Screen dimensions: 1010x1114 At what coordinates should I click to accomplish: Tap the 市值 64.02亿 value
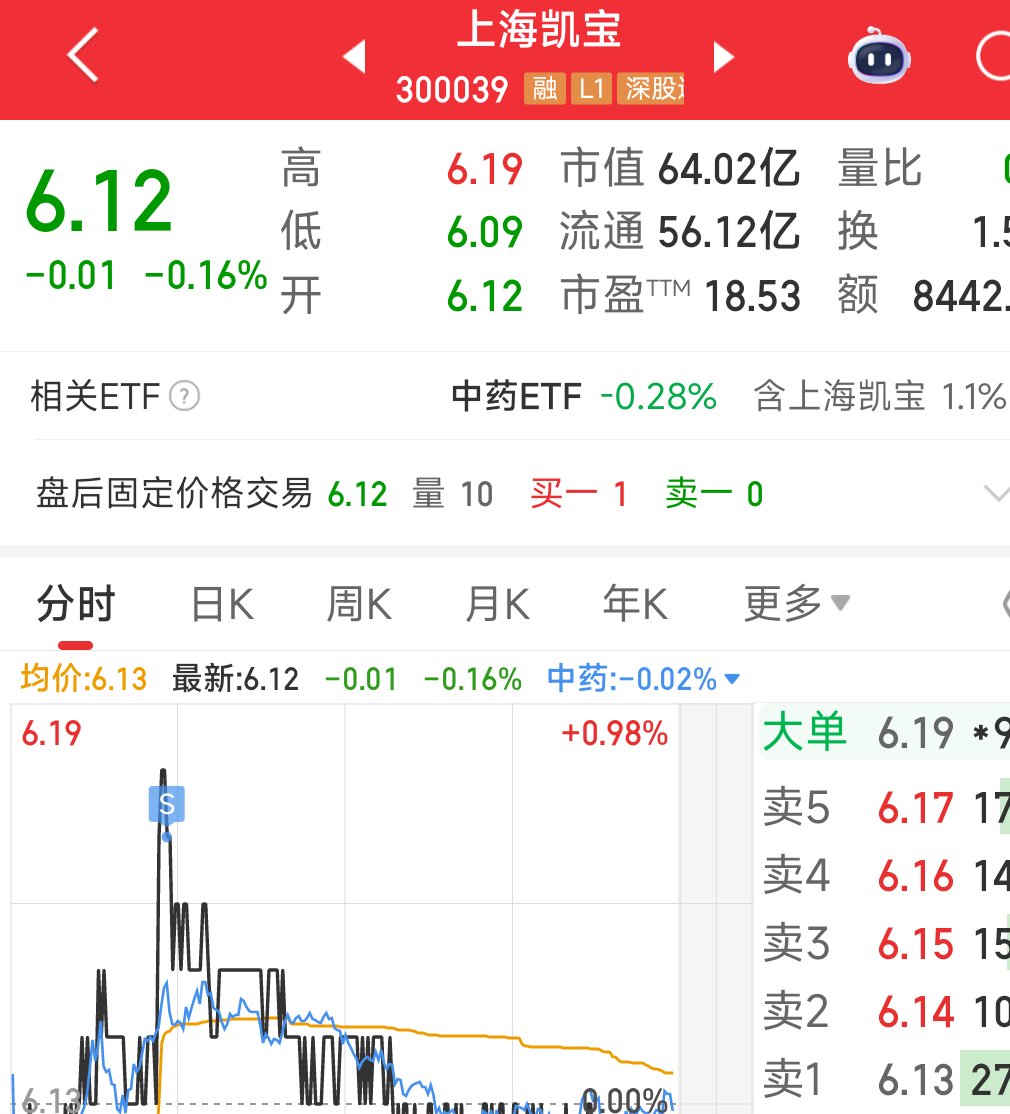pyautogui.click(x=680, y=169)
